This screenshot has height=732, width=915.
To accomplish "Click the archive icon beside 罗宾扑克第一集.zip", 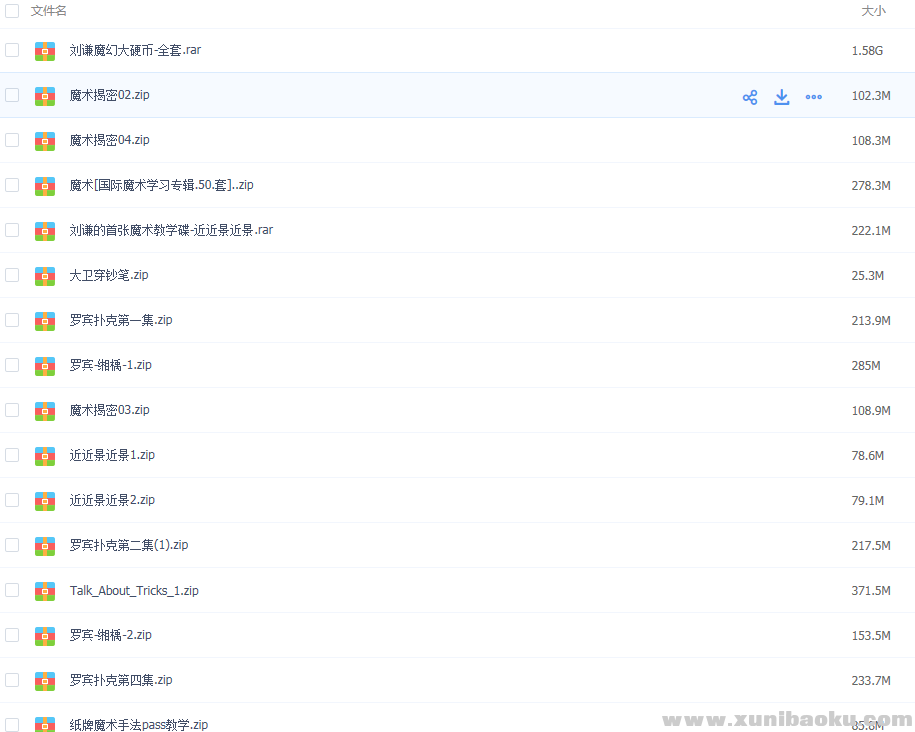I will click(x=45, y=320).
